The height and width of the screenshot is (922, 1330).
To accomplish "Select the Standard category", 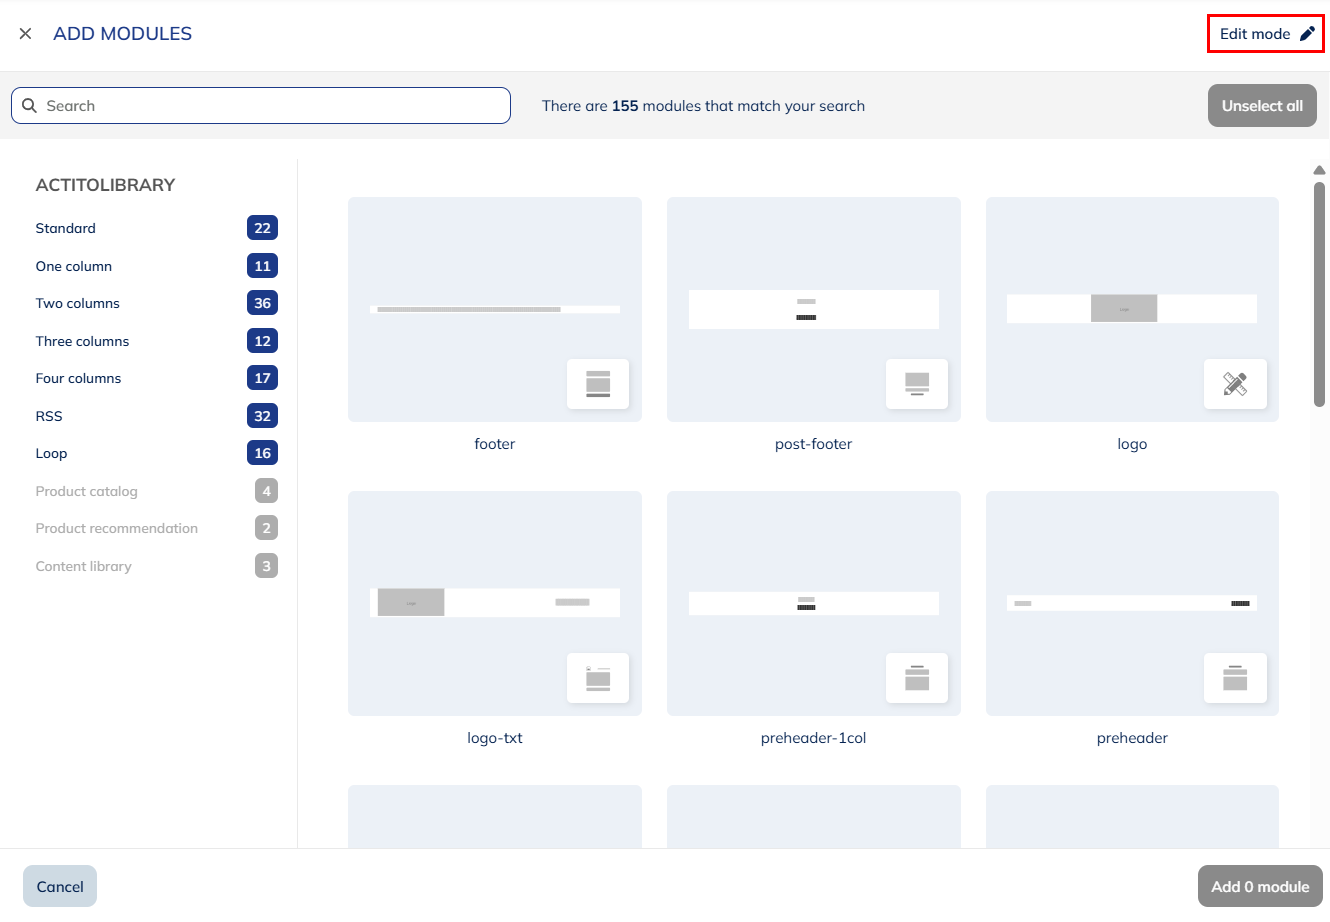I will tap(66, 228).
